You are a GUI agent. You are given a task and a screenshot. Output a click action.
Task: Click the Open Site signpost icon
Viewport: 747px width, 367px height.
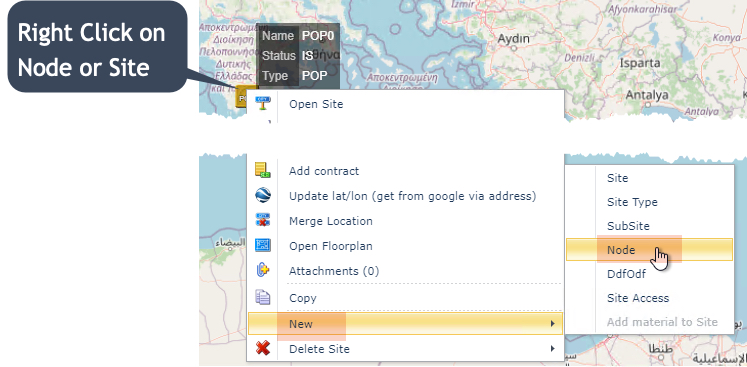click(263, 103)
